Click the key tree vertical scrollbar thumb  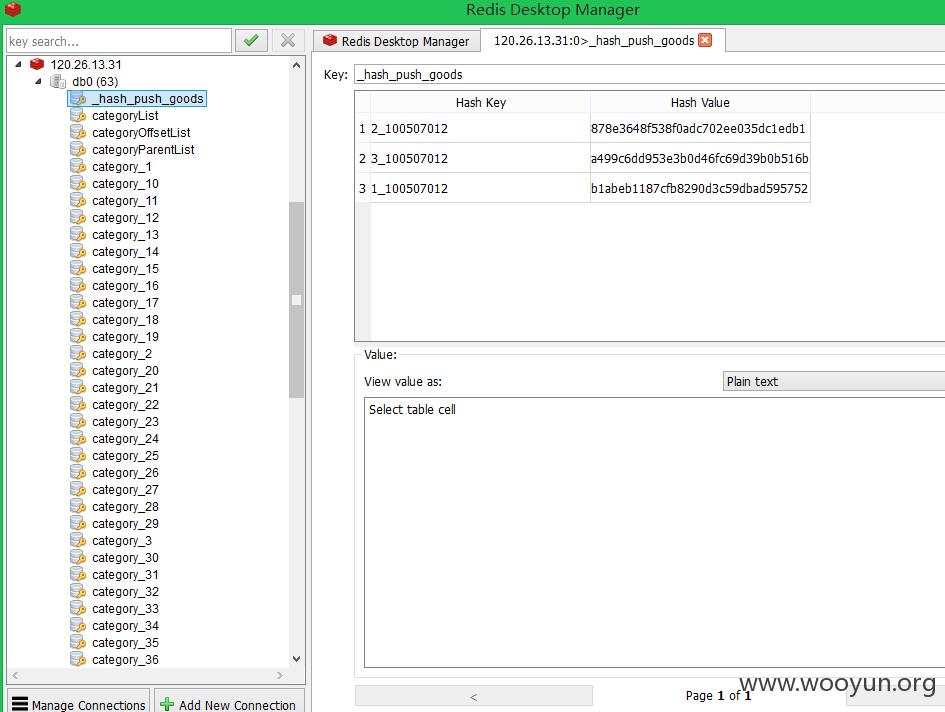[296, 300]
